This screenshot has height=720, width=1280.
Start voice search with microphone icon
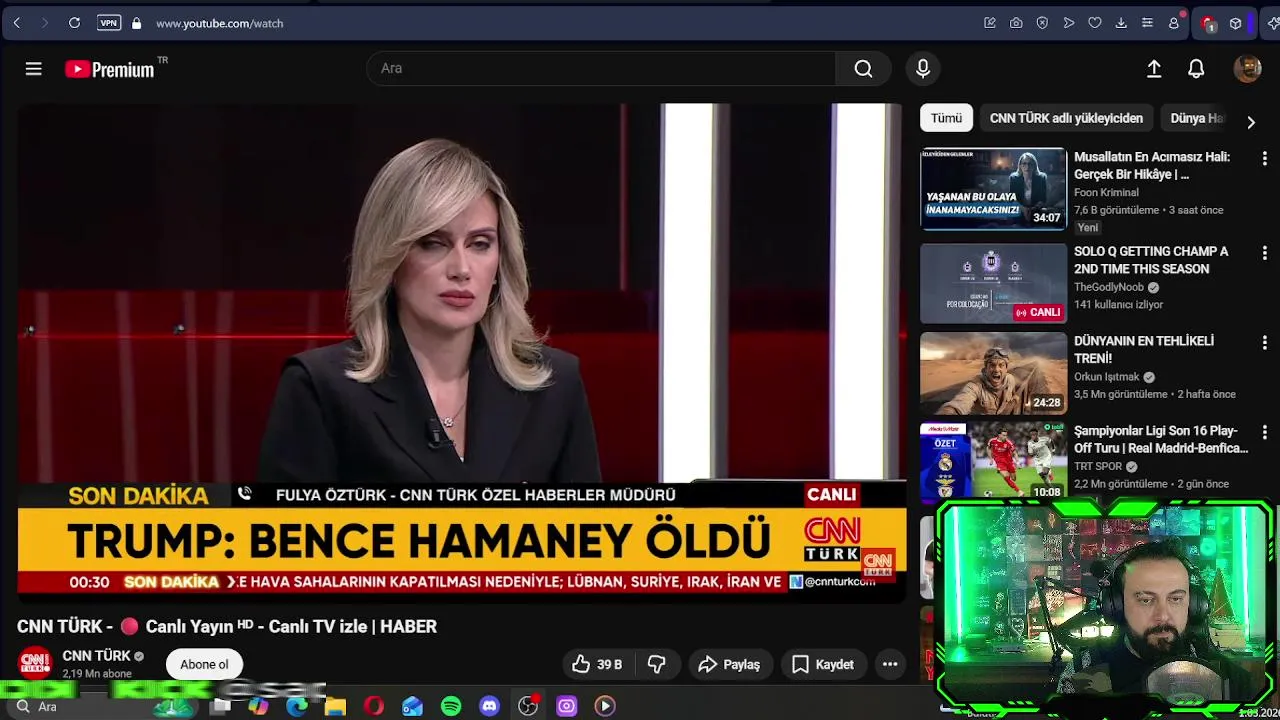923,68
